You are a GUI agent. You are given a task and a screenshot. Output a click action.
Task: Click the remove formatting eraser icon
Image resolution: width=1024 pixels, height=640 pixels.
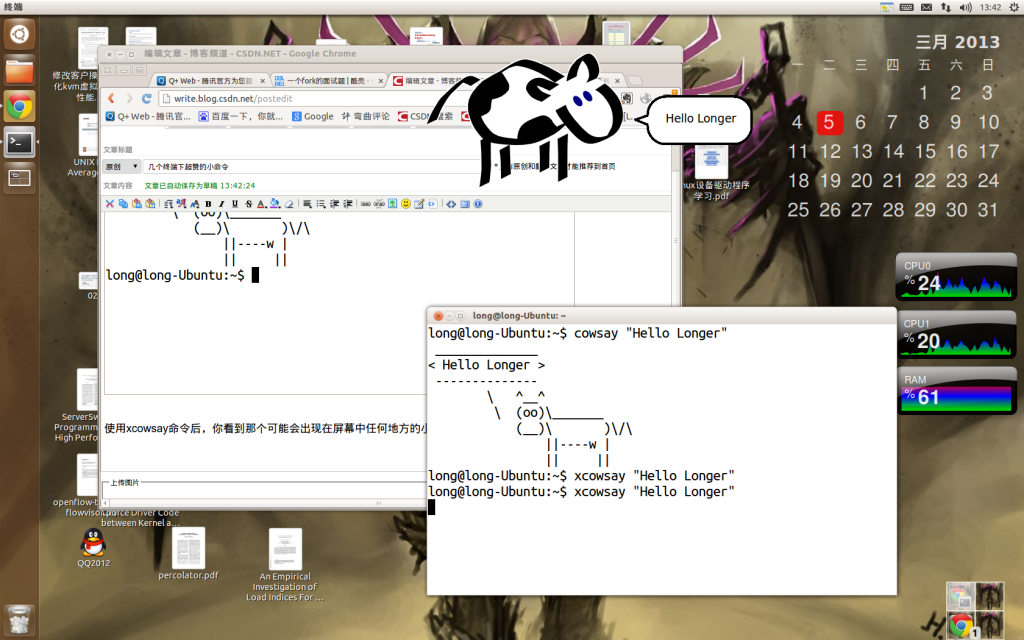coord(288,204)
